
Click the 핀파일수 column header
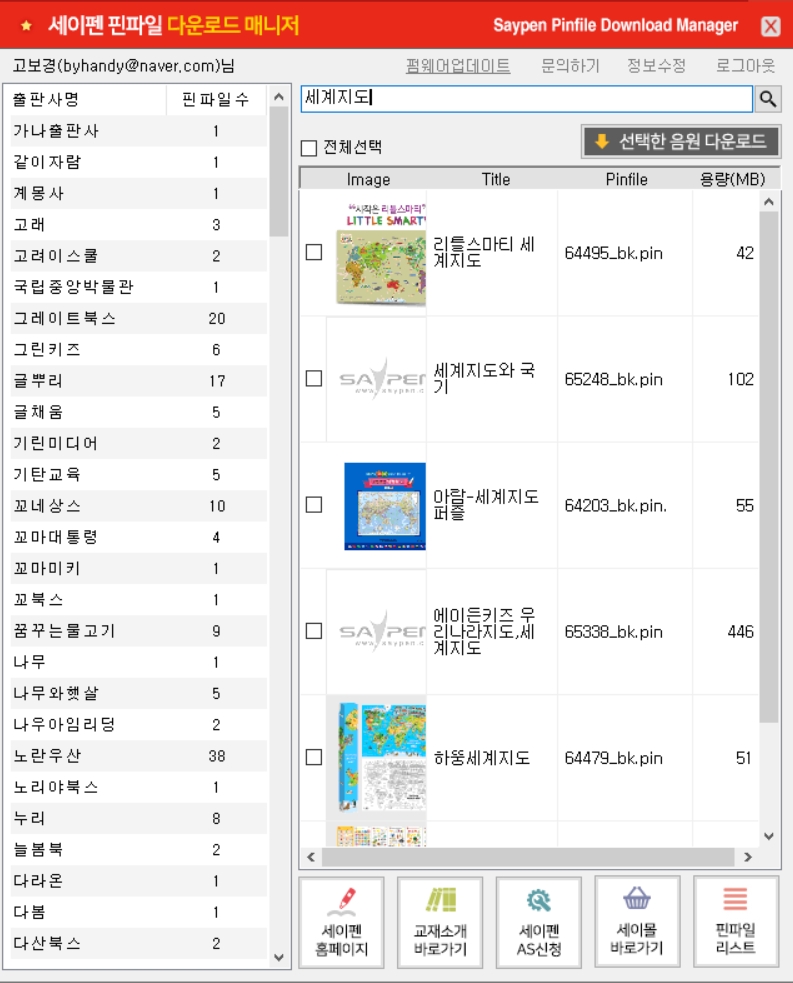coord(216,99)
